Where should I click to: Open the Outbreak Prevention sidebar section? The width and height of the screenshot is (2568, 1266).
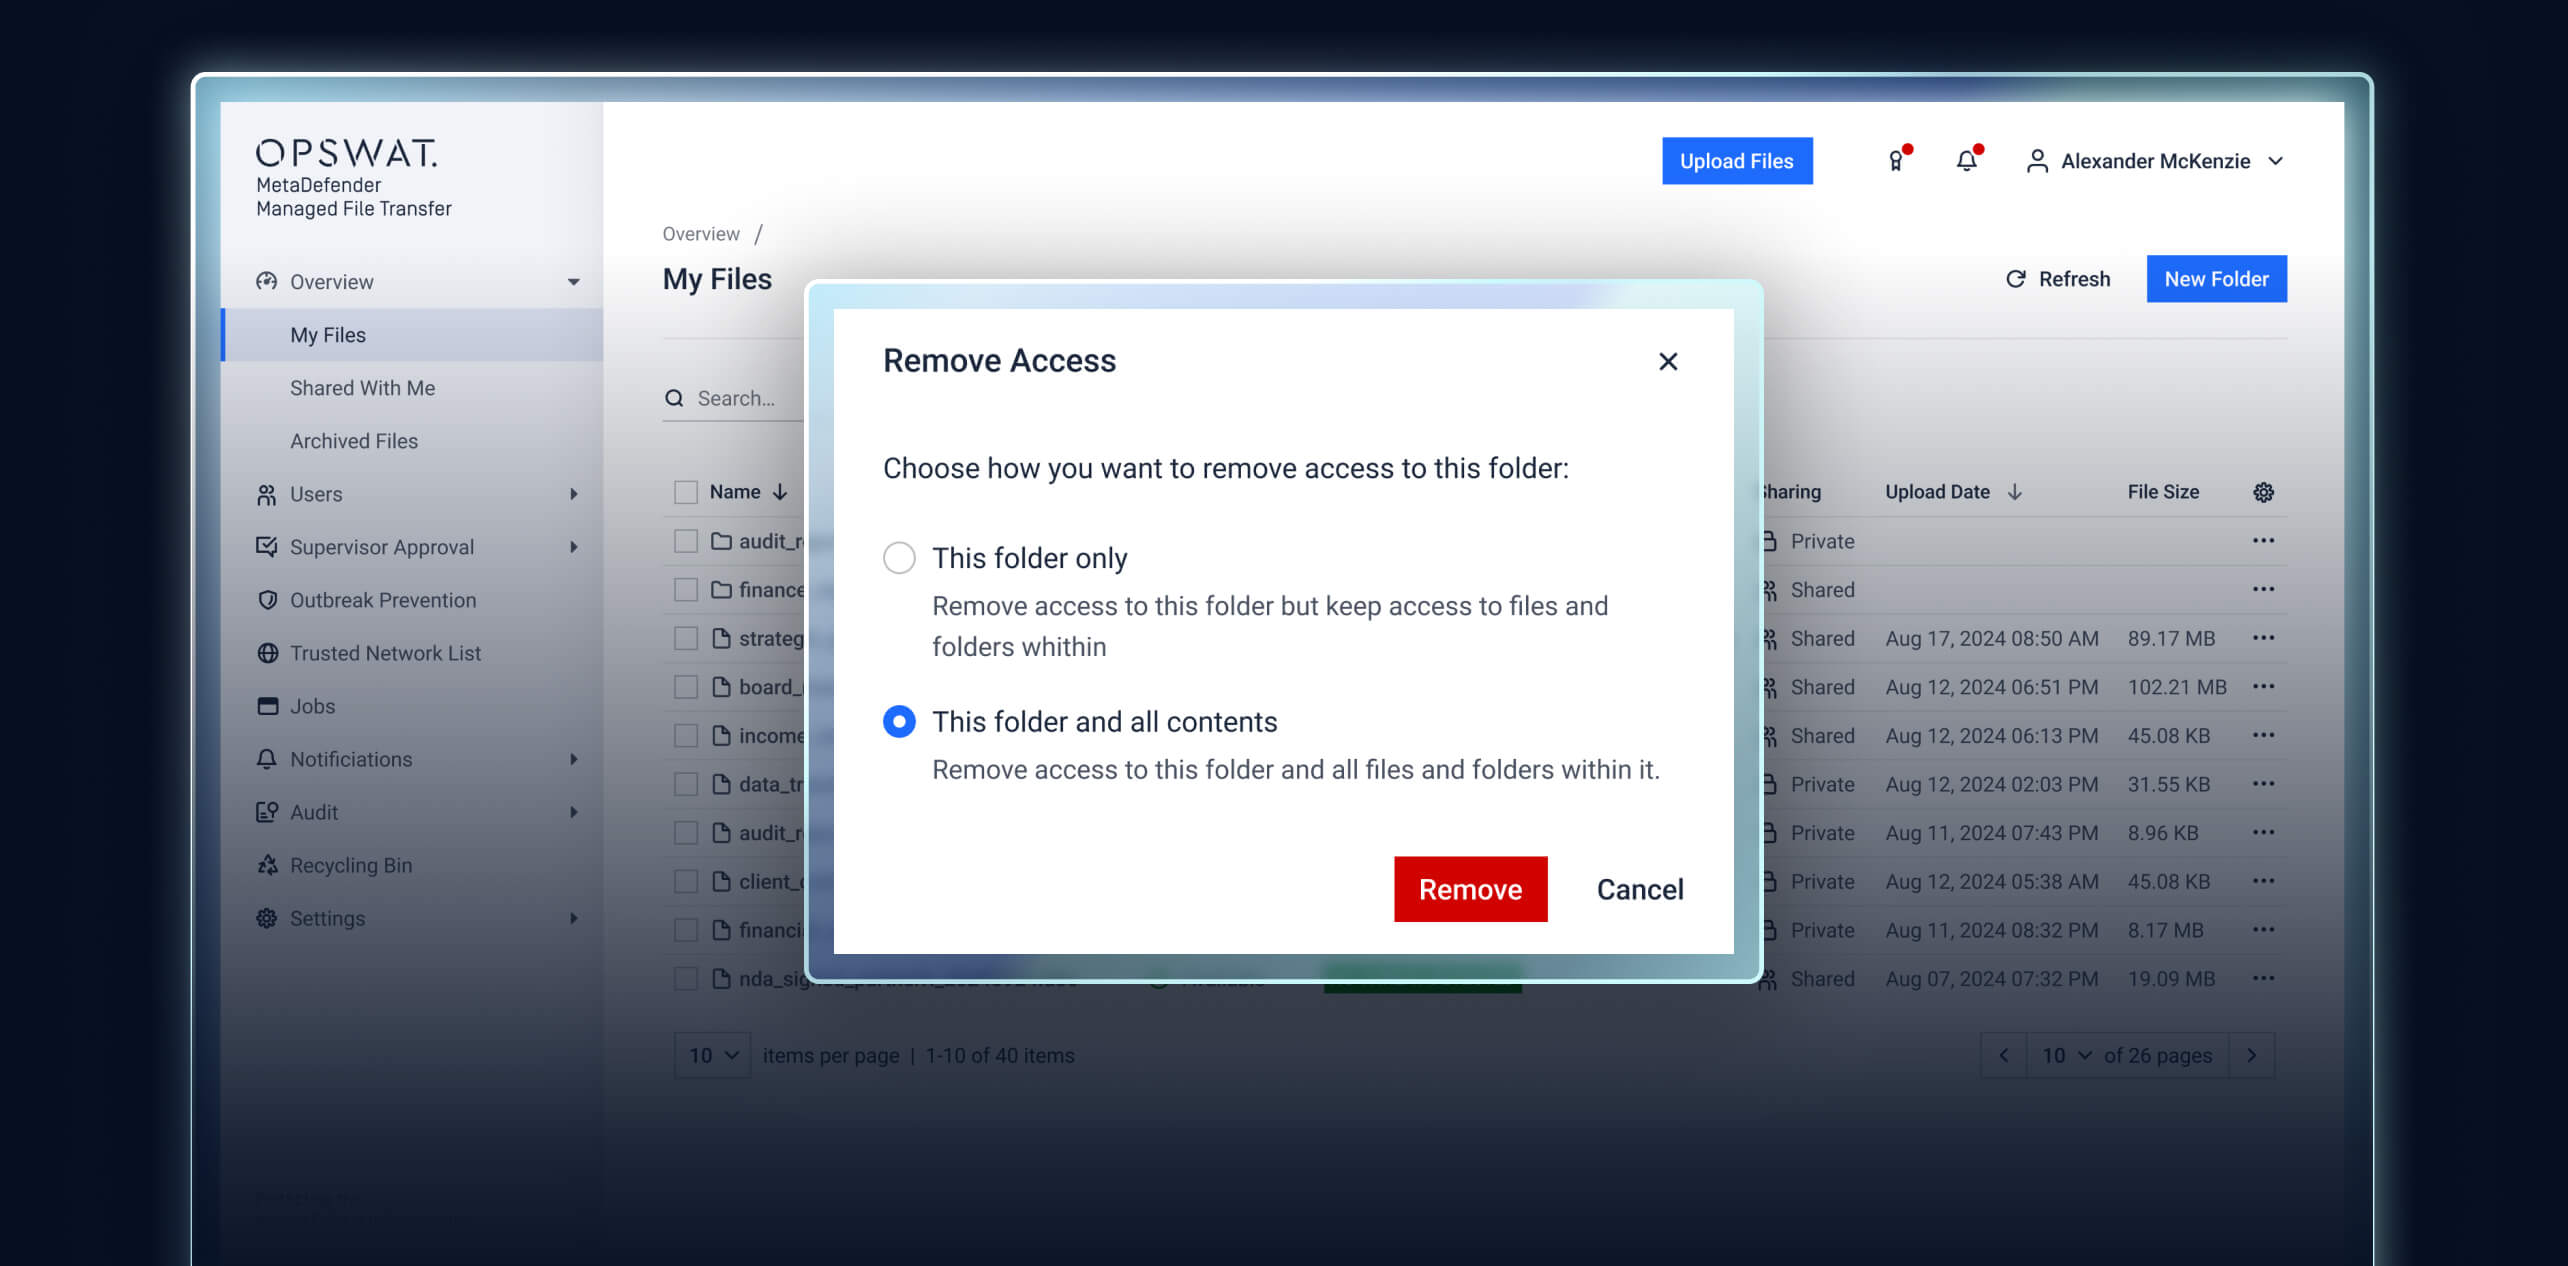point(382,600)
